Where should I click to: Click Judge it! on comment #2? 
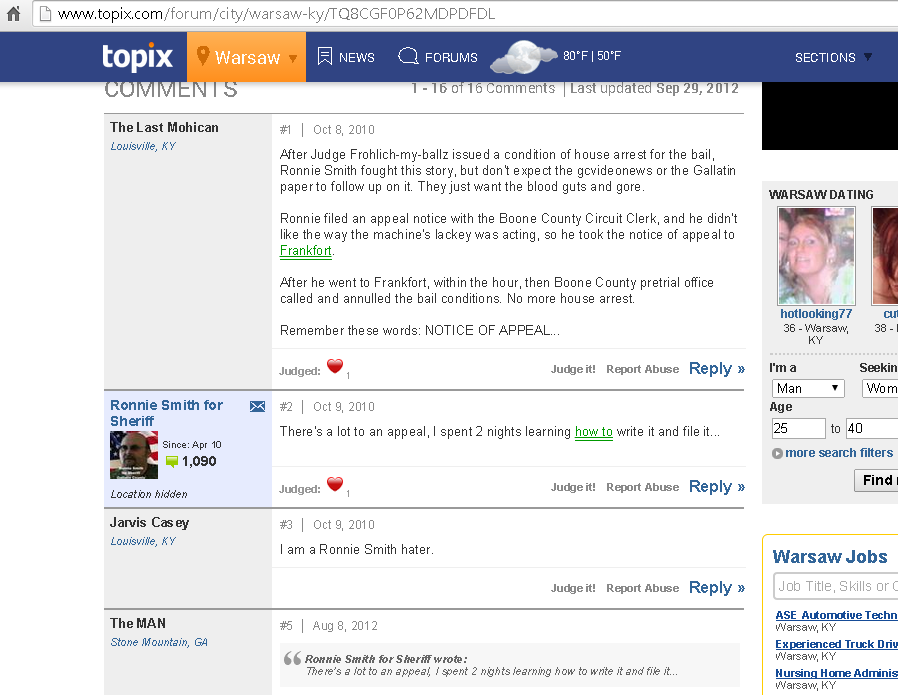[x=573, y=487]
